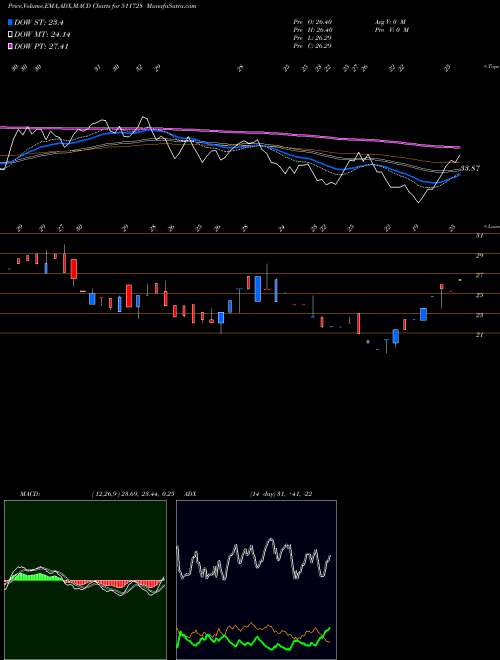Viewport: 500px width, 660px height.
Task: Click the chart title mentioning ManafaSutra.com
Action: pyautogui.click(x=102, y=6)
